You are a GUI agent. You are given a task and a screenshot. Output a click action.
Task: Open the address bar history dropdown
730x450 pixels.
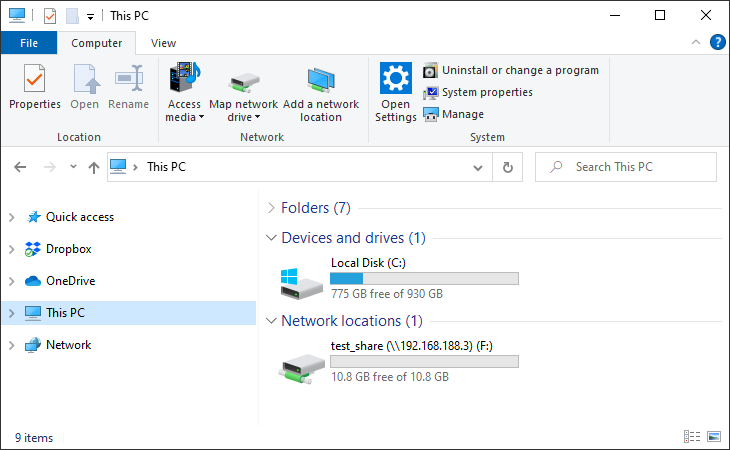click(x=478, y=168)
